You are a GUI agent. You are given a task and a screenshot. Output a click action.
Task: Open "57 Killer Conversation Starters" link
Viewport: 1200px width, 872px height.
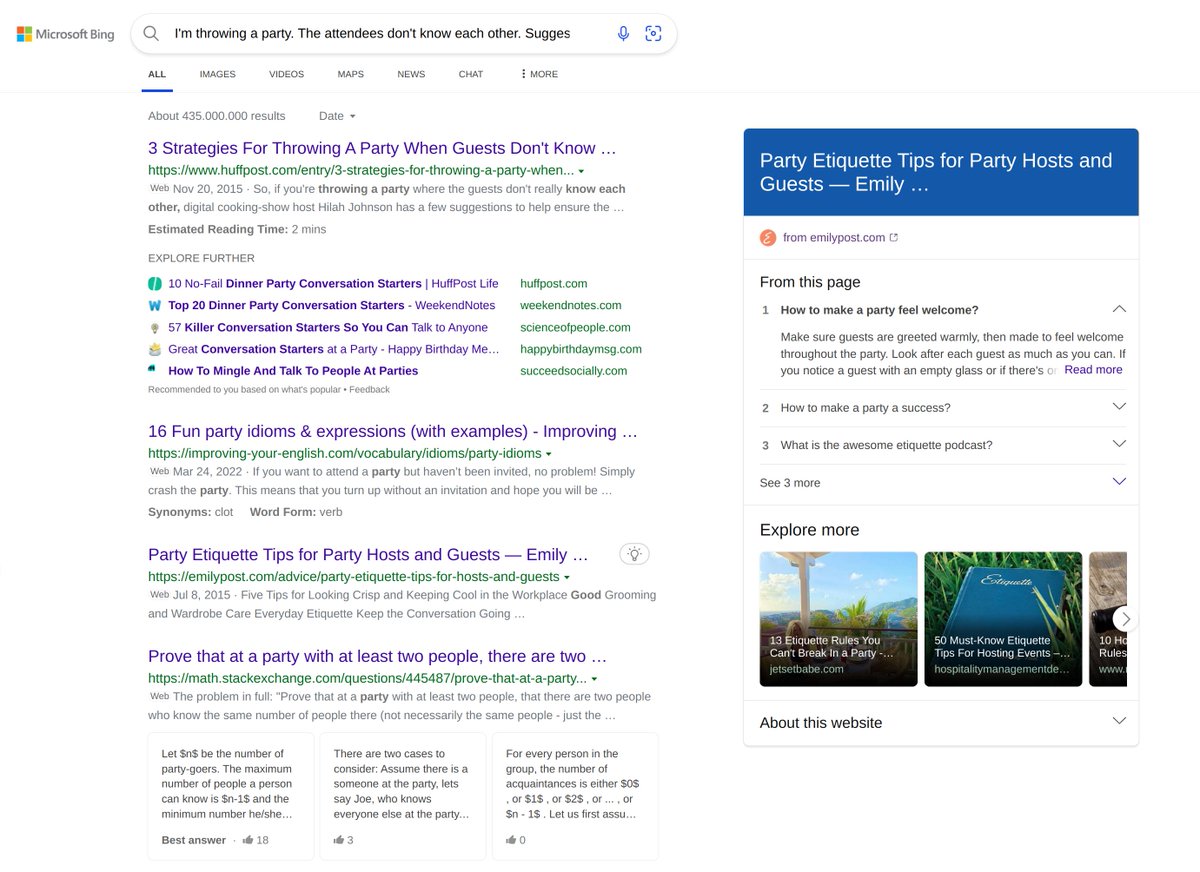pyautogui.click(x=328, y=328)
